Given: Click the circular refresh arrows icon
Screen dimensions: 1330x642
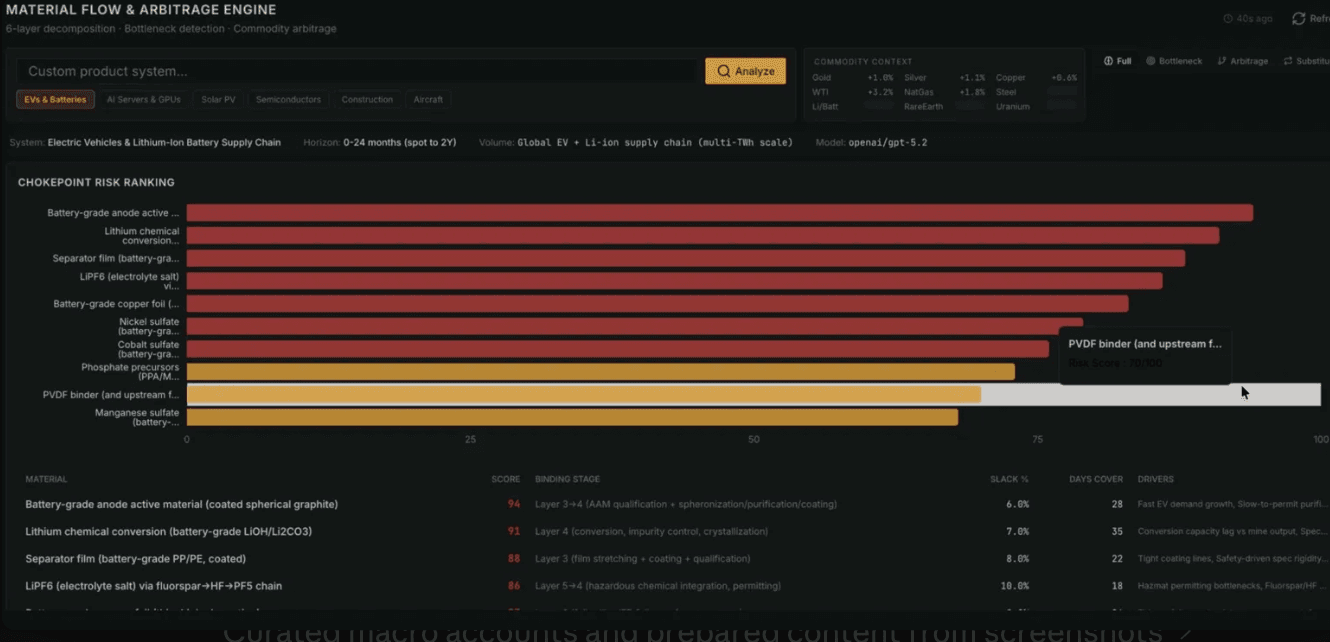Looking at the screenshot, I should tap(1301, 17).
